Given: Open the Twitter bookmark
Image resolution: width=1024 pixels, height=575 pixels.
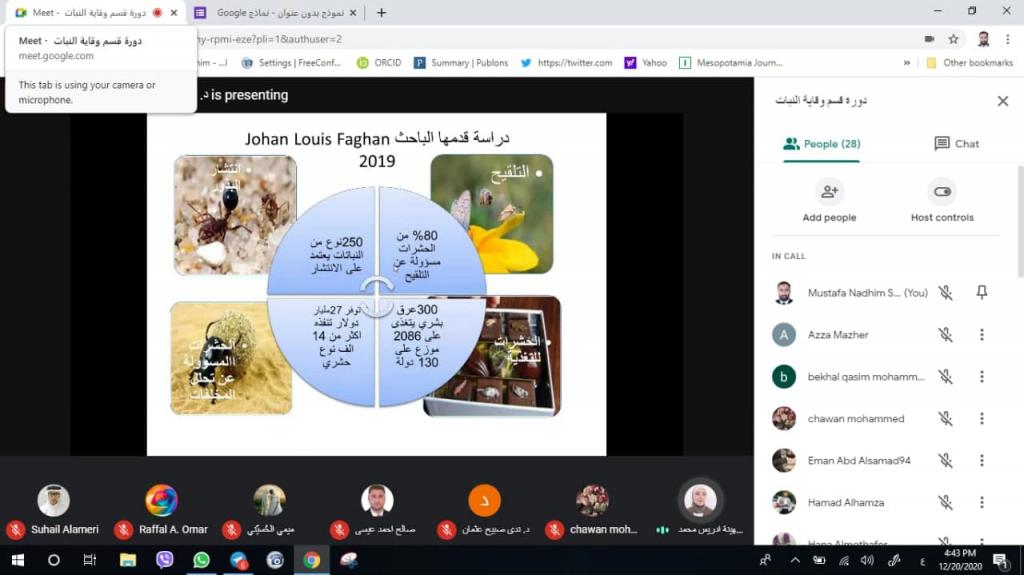Looking at the screenshot, I should click(x=566, y=62).
